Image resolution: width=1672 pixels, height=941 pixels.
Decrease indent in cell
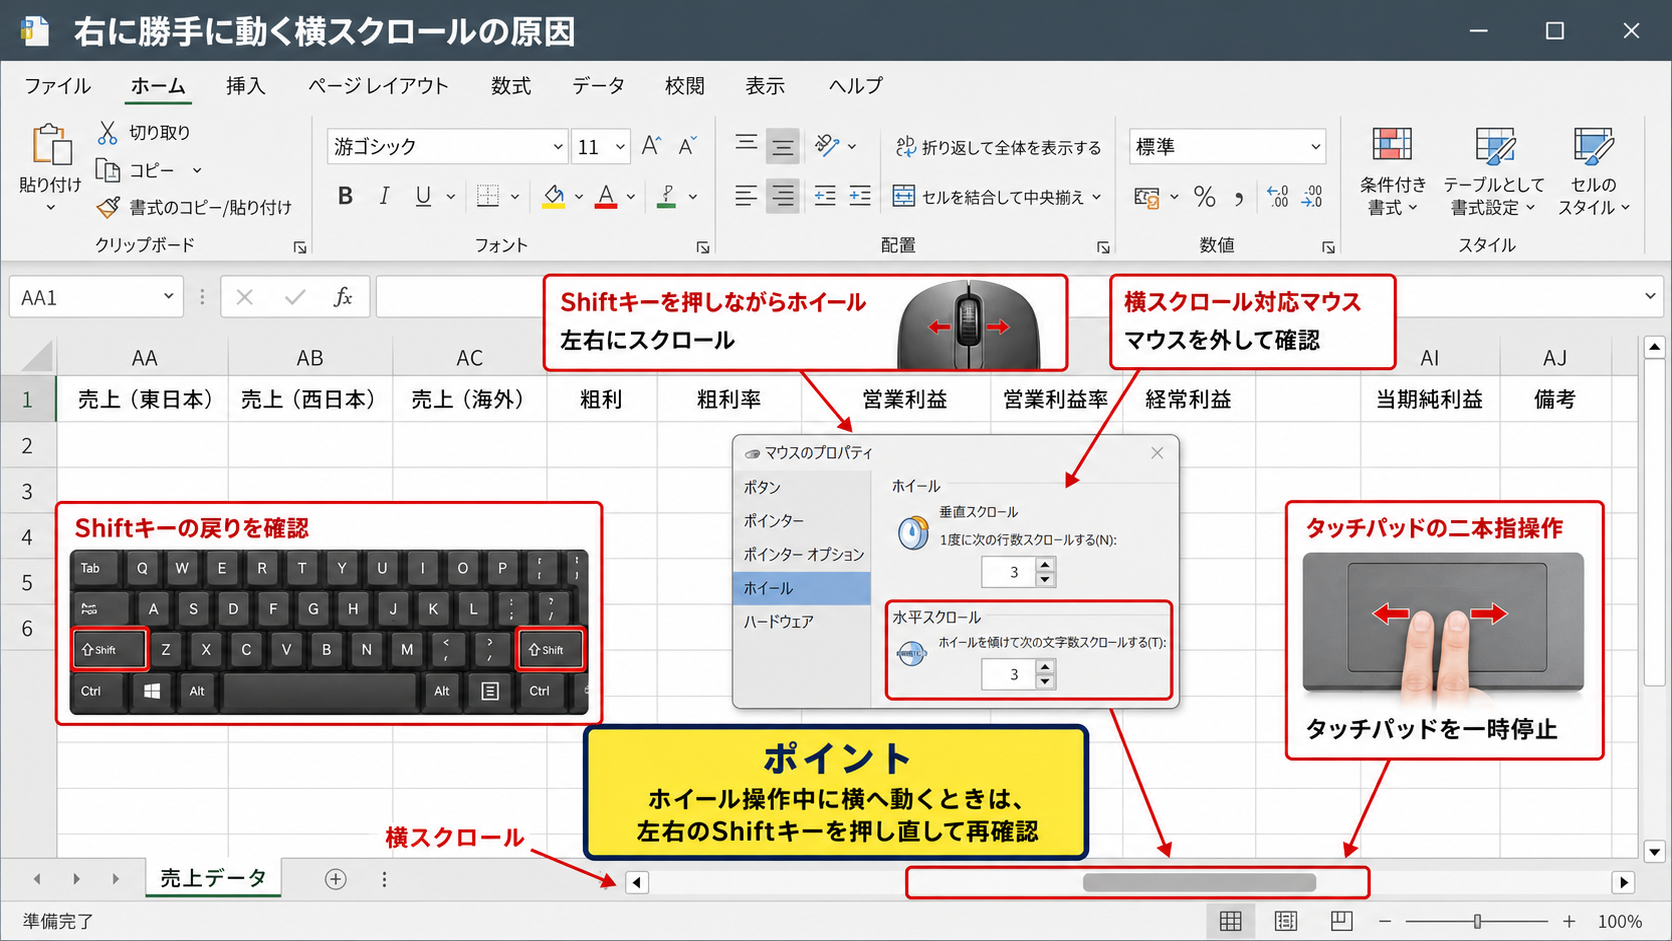point(825,196)
